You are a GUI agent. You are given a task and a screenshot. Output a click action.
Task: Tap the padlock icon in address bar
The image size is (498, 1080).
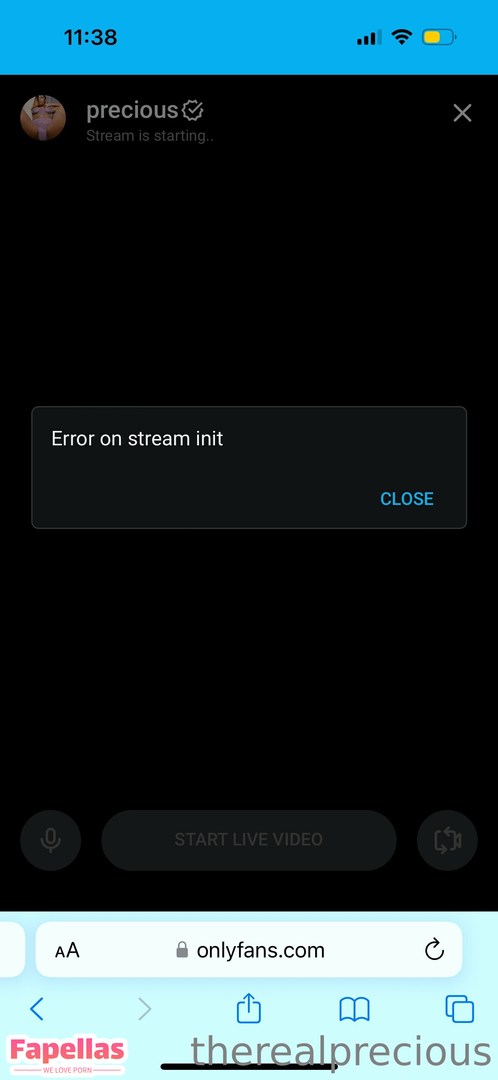pos(182,951)
